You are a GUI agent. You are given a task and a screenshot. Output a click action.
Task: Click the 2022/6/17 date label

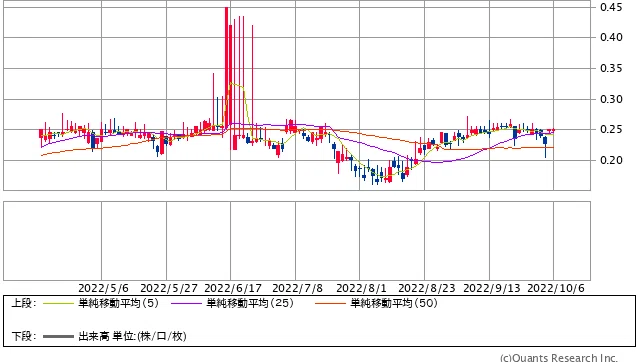(x=233, y=288)
